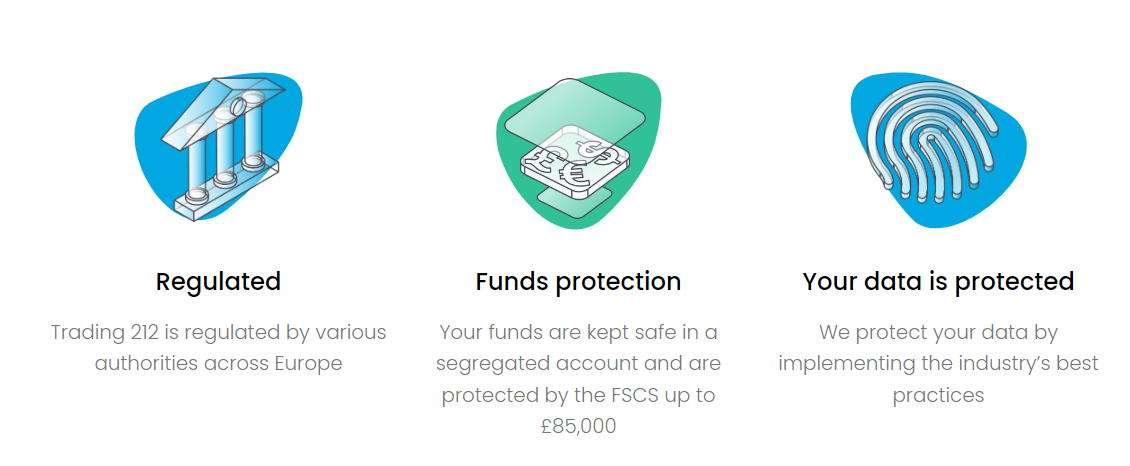Select the "Your data is protected" heading
This screenshot has width=1130, height=466.
coord(938,282)
